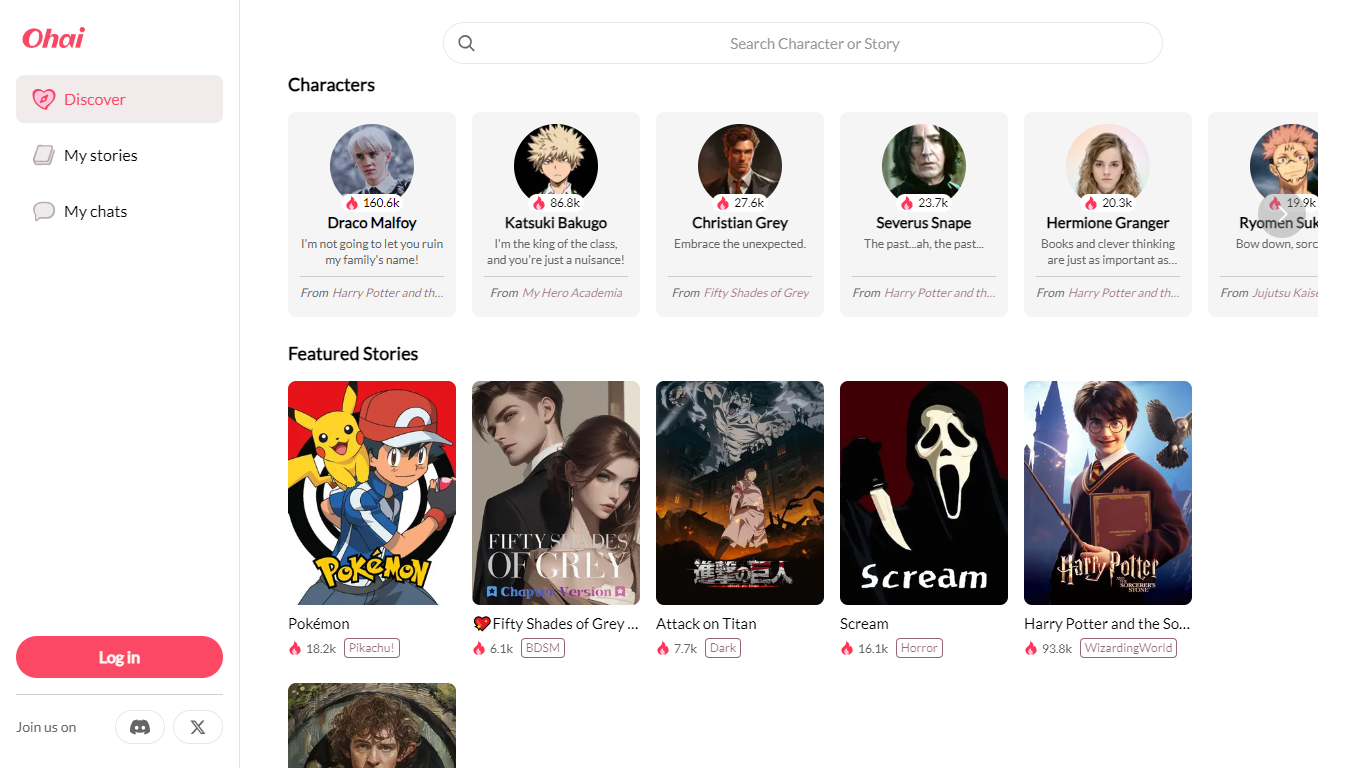Select the Severus Snape name

924,223
